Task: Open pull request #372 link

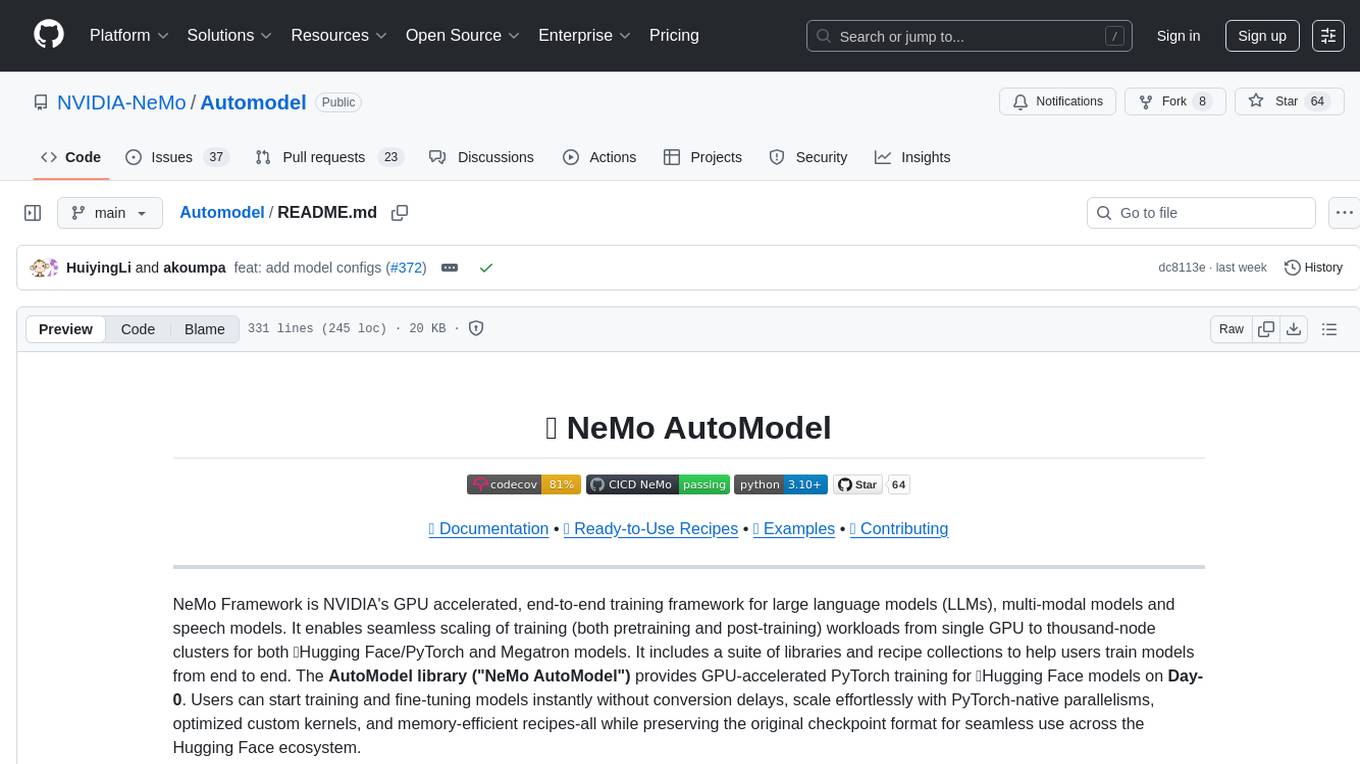Action: point(406,268)
